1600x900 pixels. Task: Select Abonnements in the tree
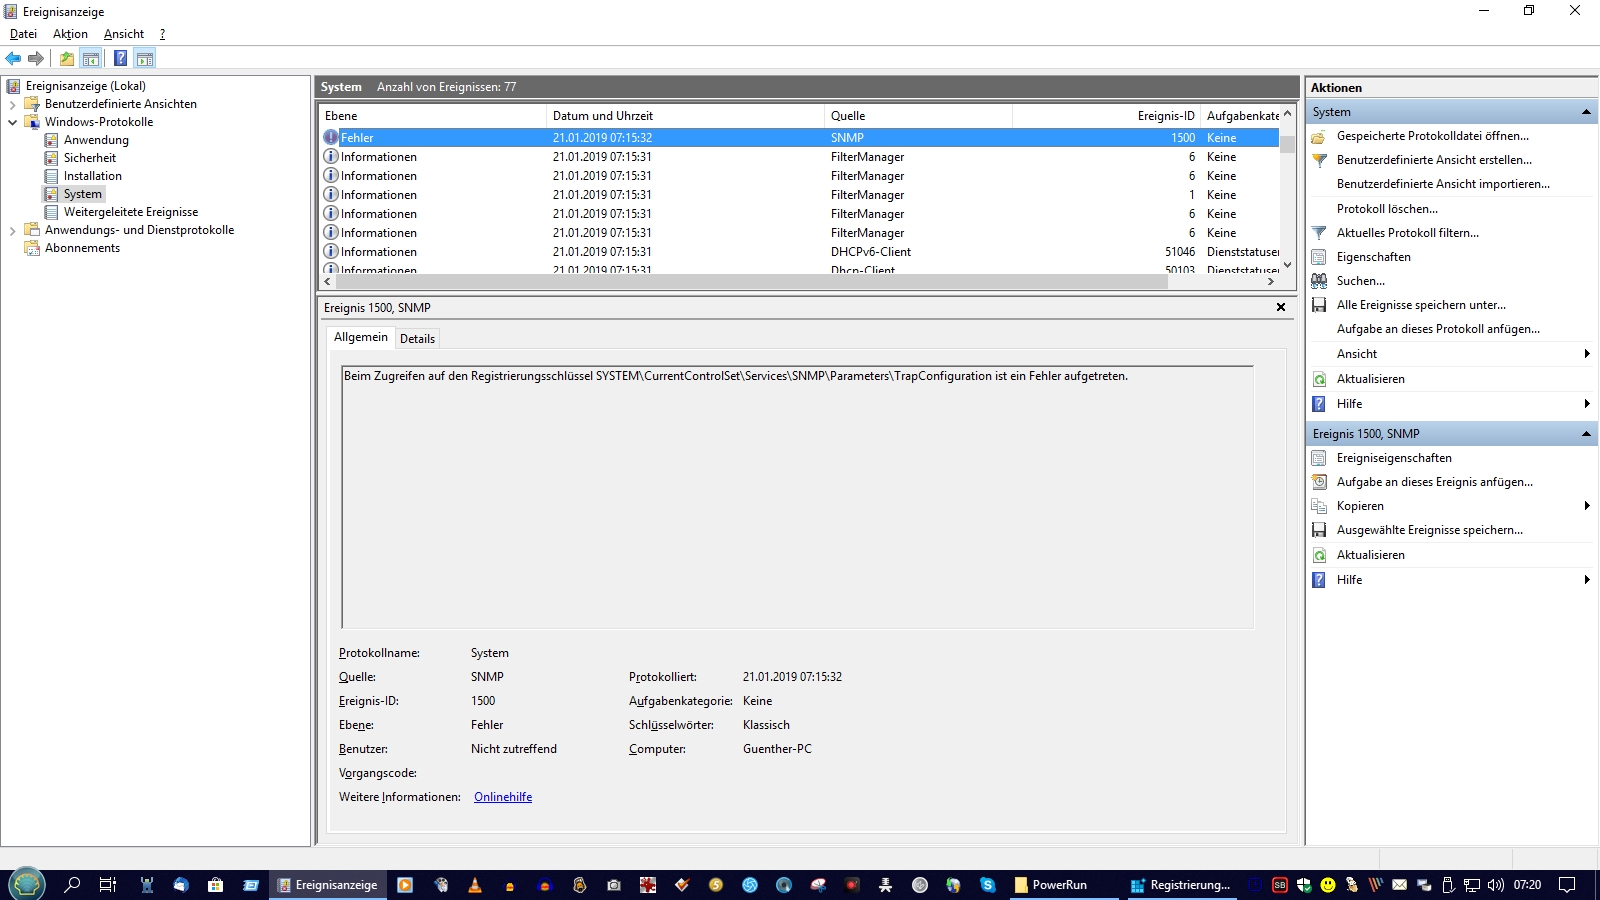(82, 248)
